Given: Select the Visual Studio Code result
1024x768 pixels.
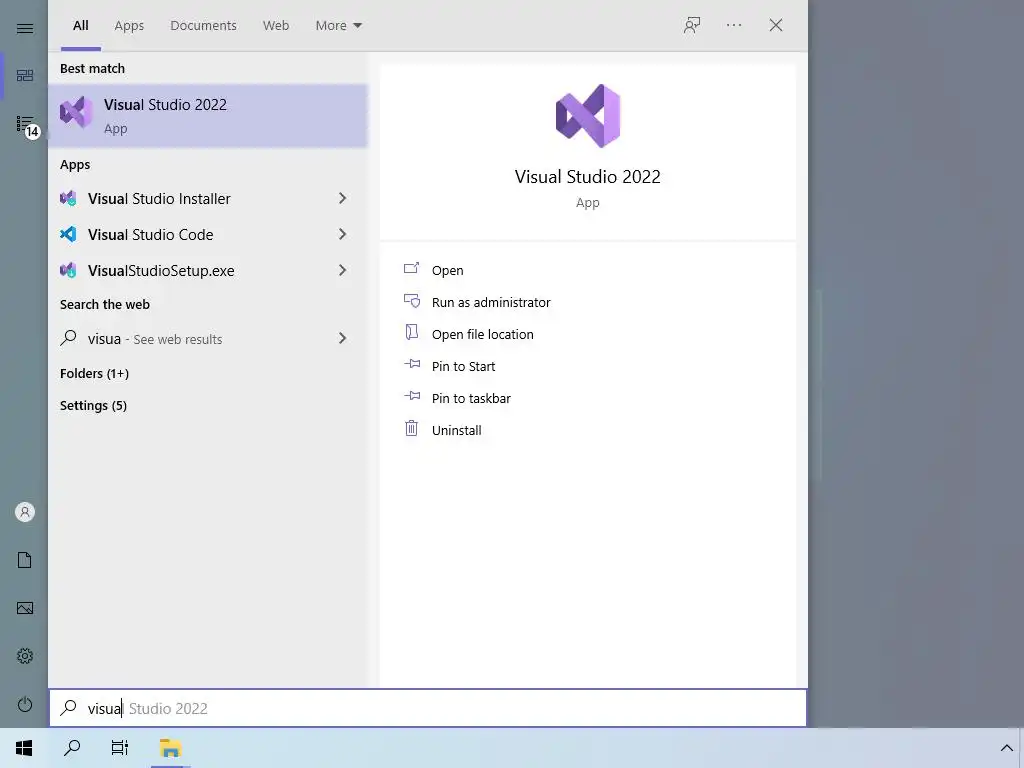Looking at the screenshot, I should pos(208,234).
